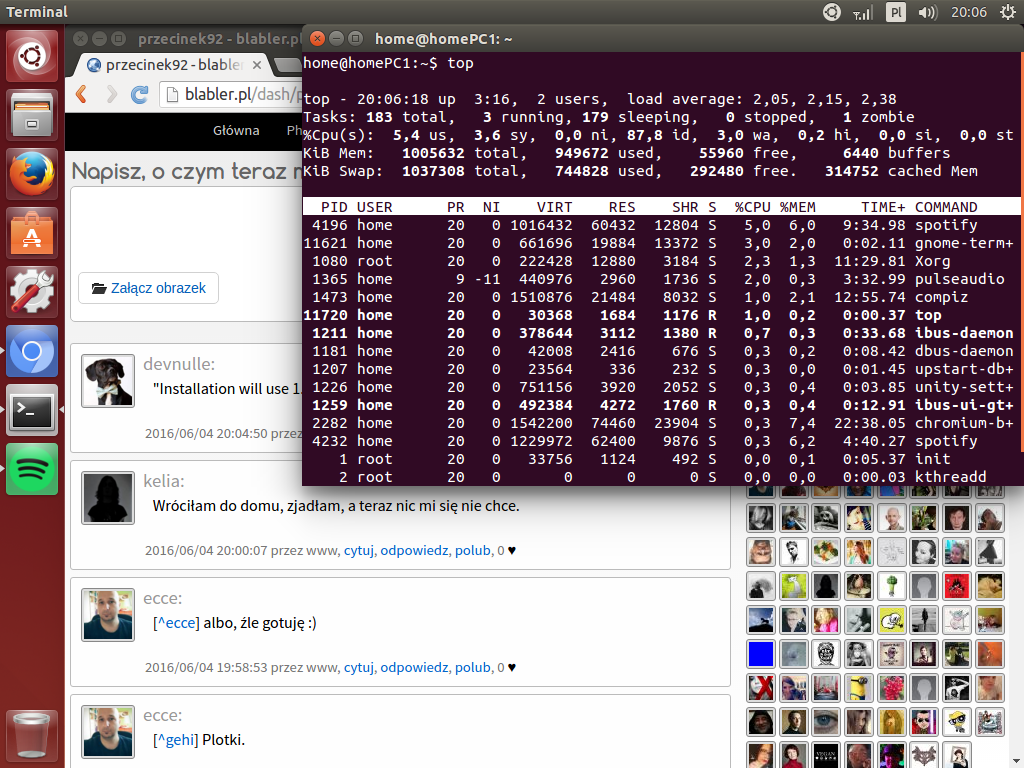
Task: Reload the blabler.pl page
Action: click(x=140, y=95)
